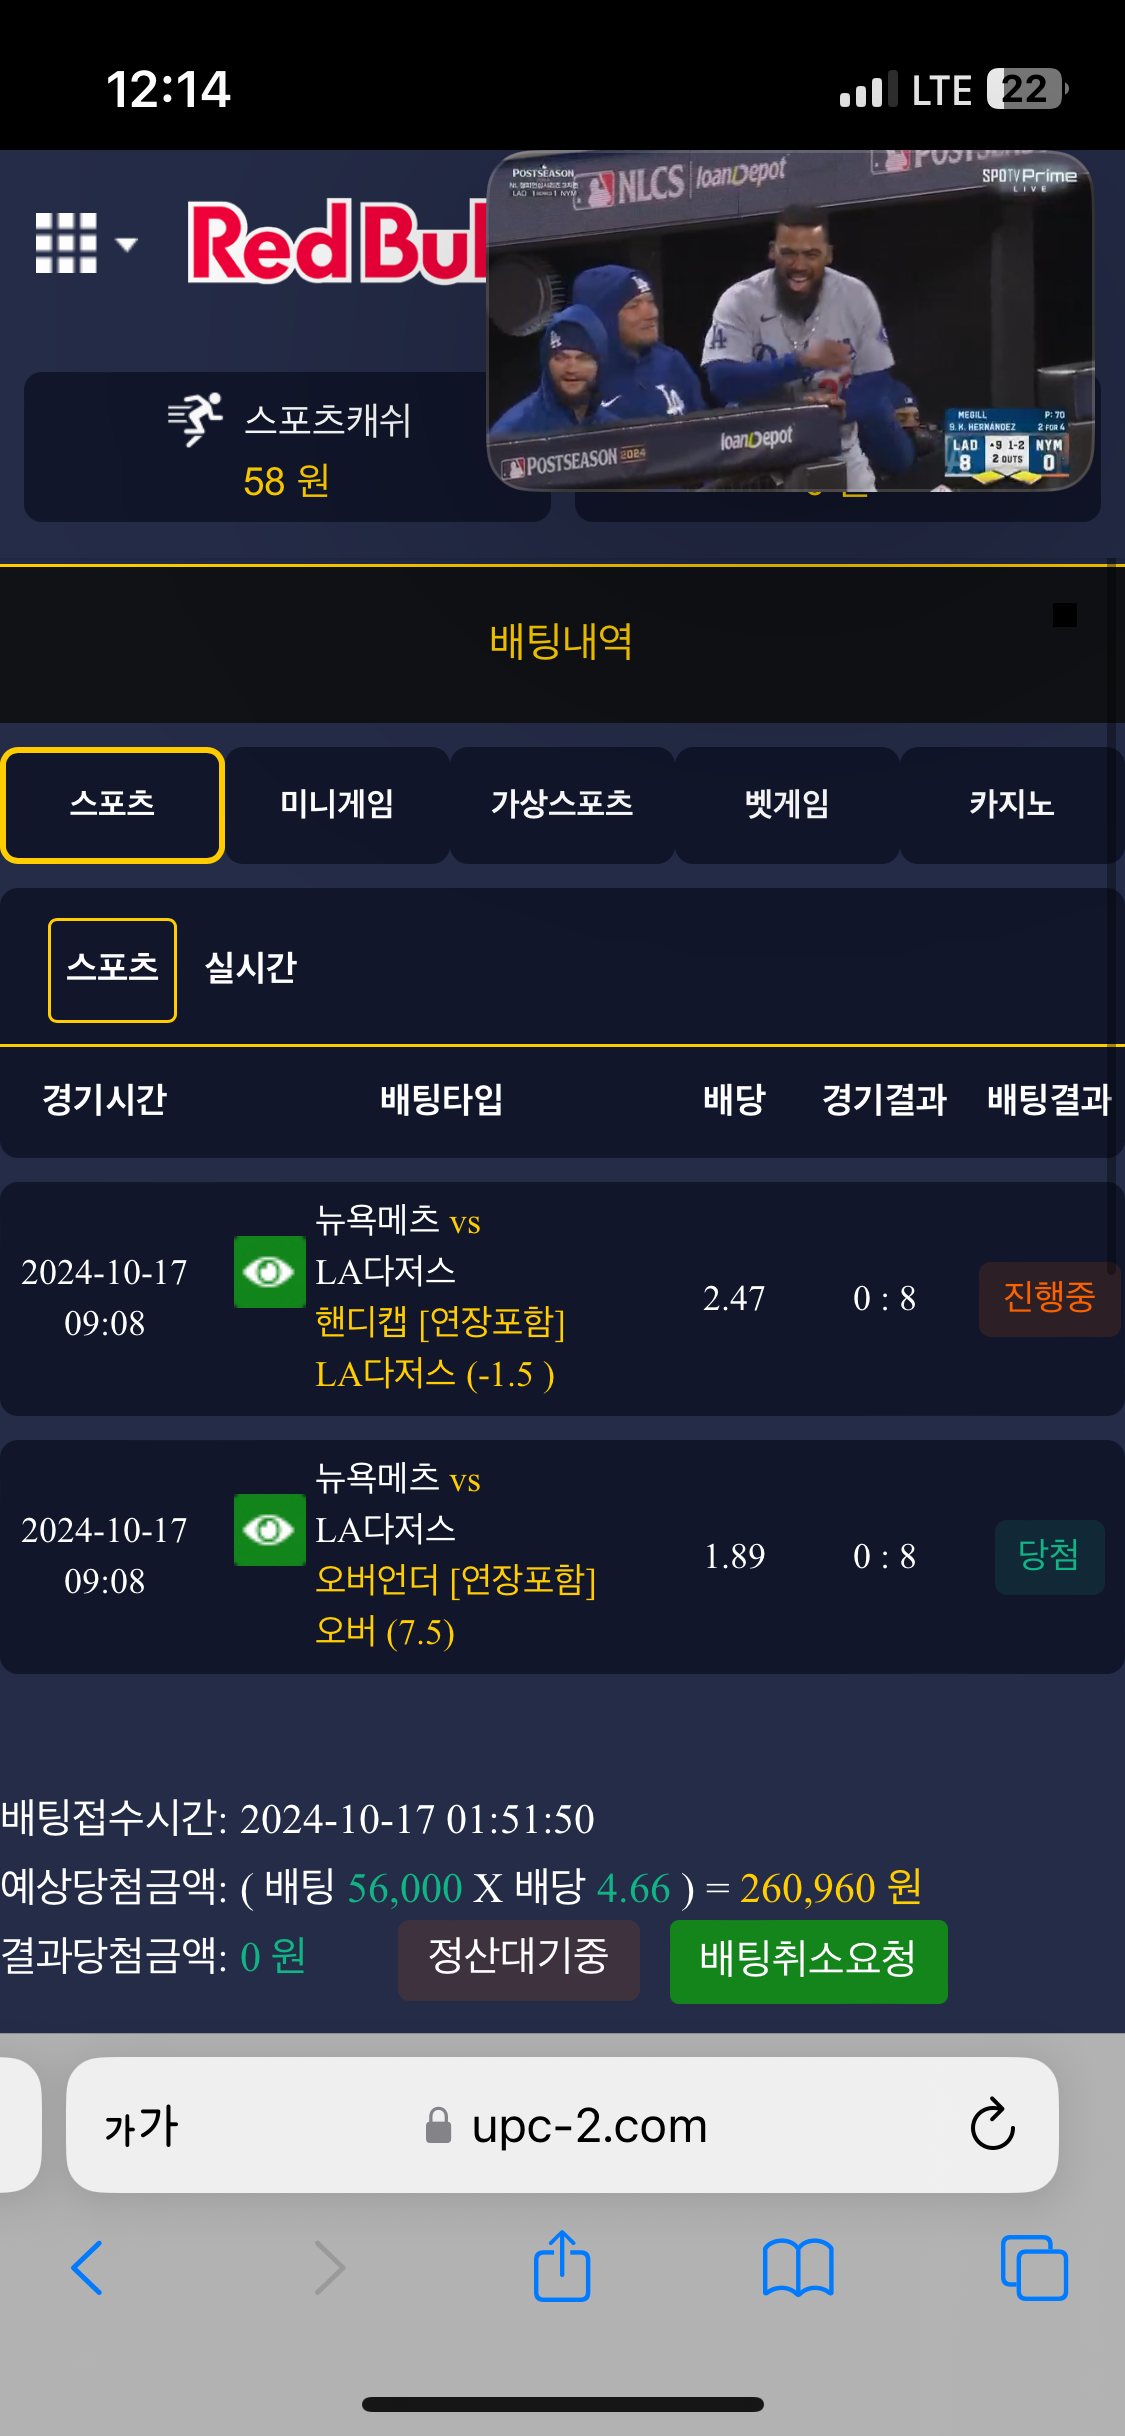1125x2436 pixels.
Task: Go back with Safari back arrow
Action: pos(88,2267)
